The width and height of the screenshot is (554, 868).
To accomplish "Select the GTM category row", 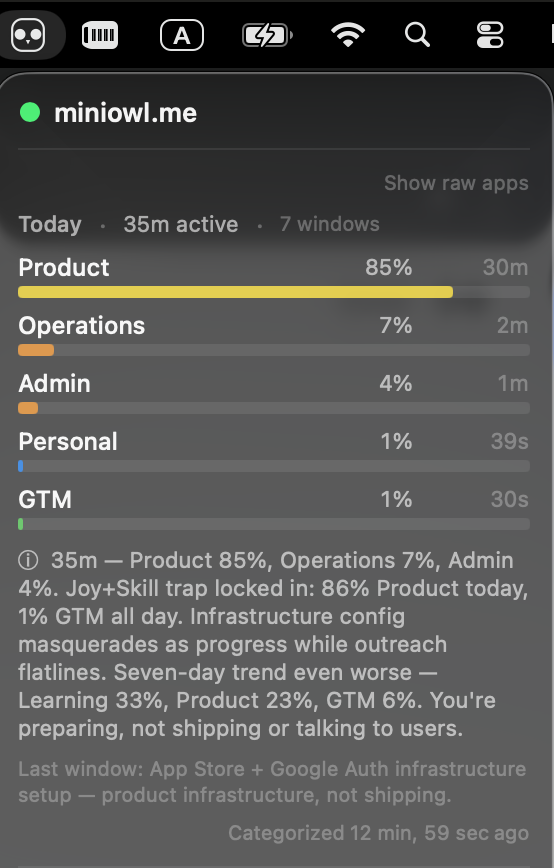I will [x=274, y=509].
